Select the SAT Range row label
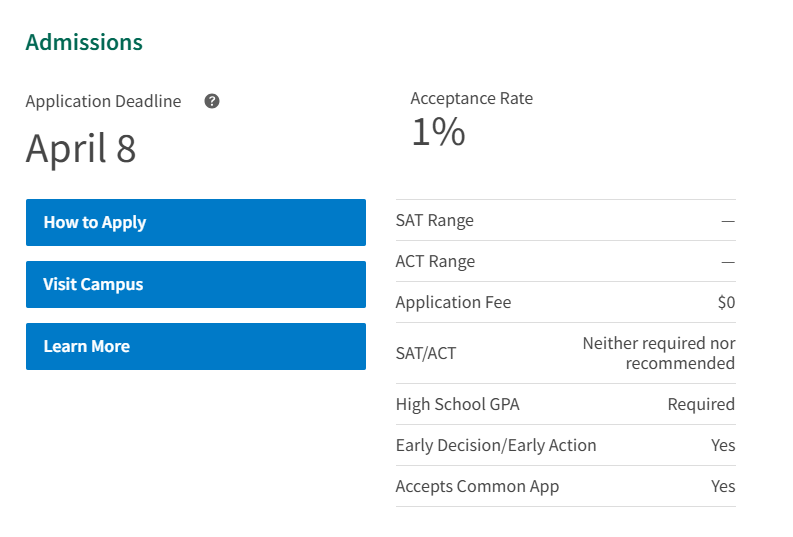793x537 pixels. pyautogui.click(x=435, y=220)
